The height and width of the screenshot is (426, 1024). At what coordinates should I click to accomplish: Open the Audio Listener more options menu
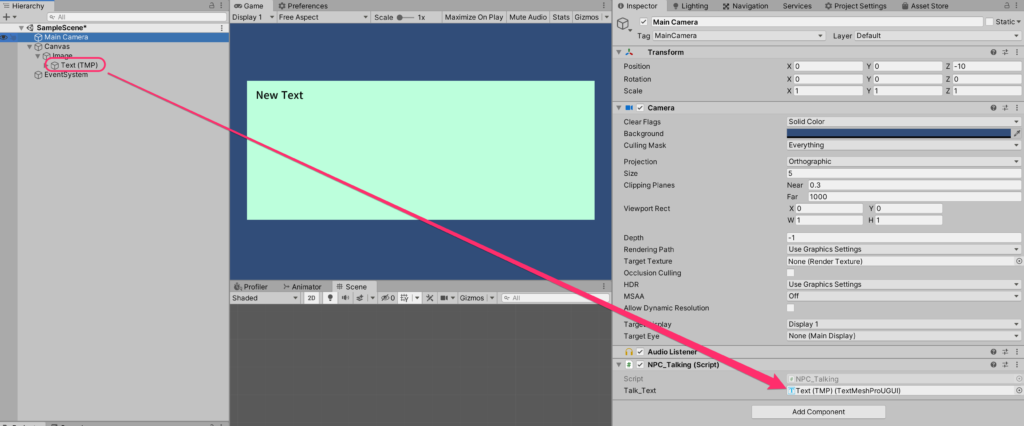tap(1017, 352)
